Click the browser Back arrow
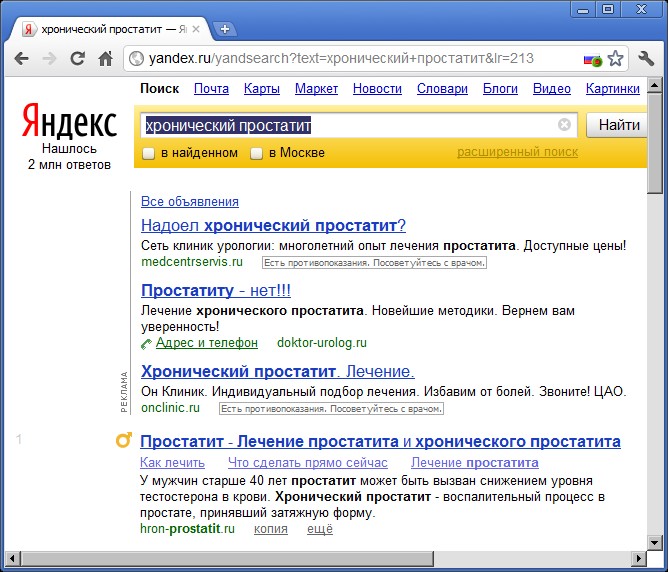 click(21, 59)
